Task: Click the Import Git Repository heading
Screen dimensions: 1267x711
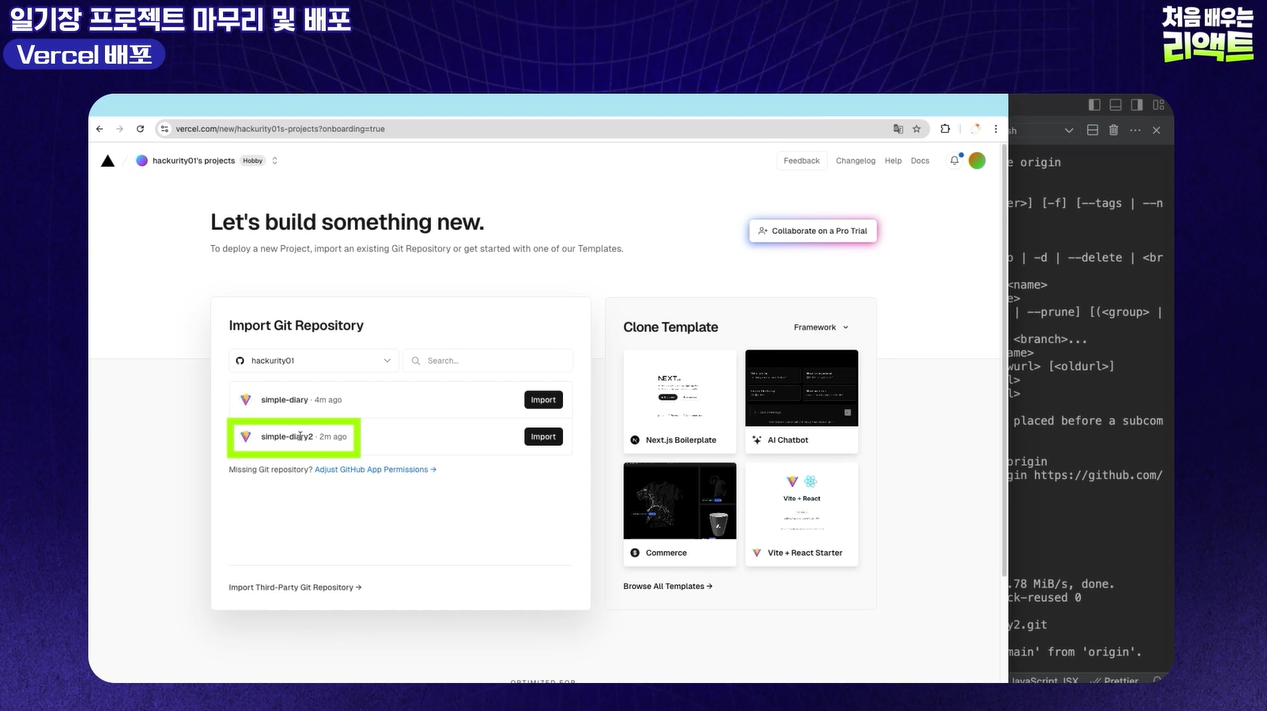Action: 296,325
